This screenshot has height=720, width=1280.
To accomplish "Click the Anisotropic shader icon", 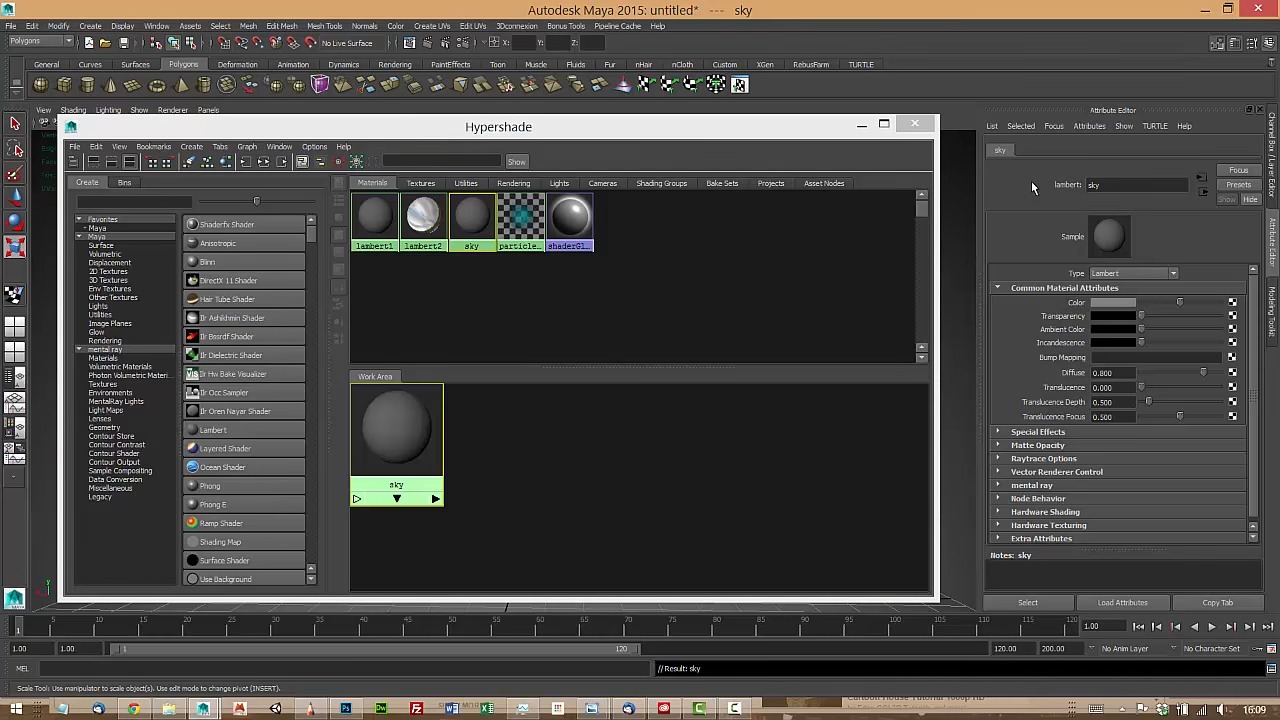I will click(192, 243).
